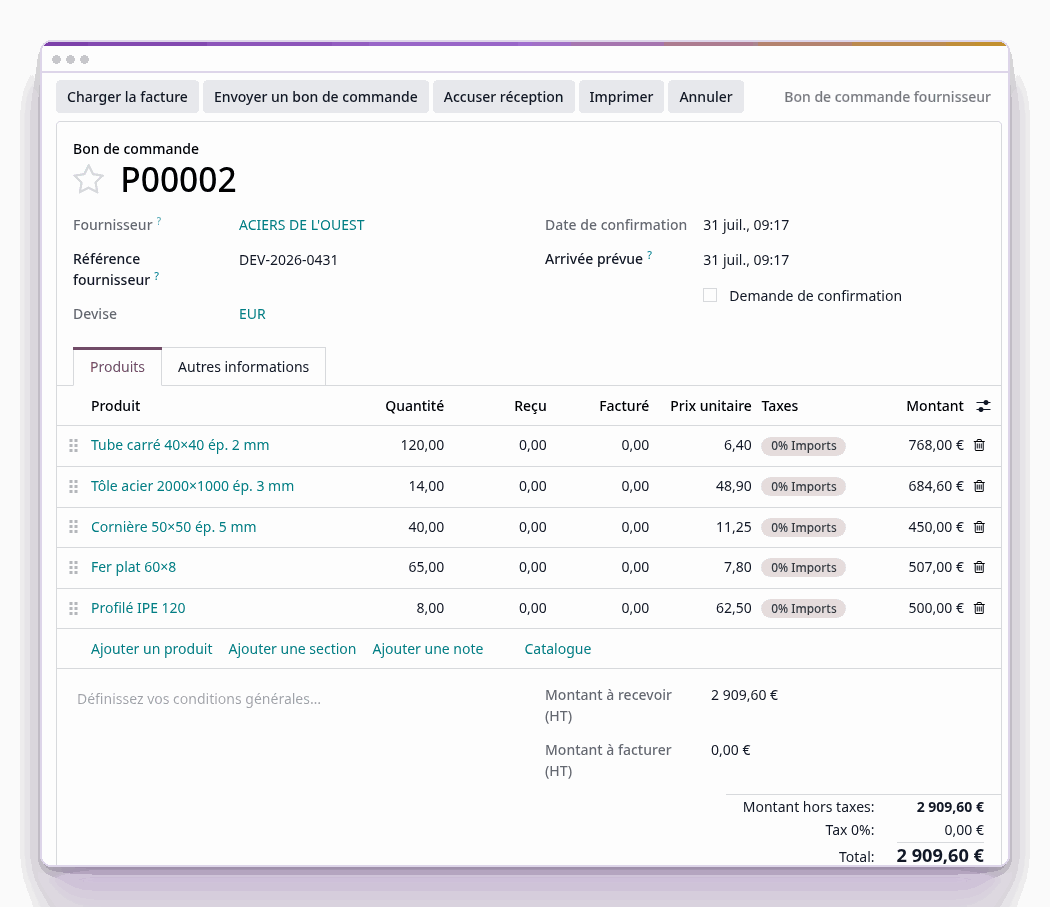Open product Cornière 50×50 ép. 5 mm
Image resolution: width=1050 pixels, height=907 pixels.
173,527
